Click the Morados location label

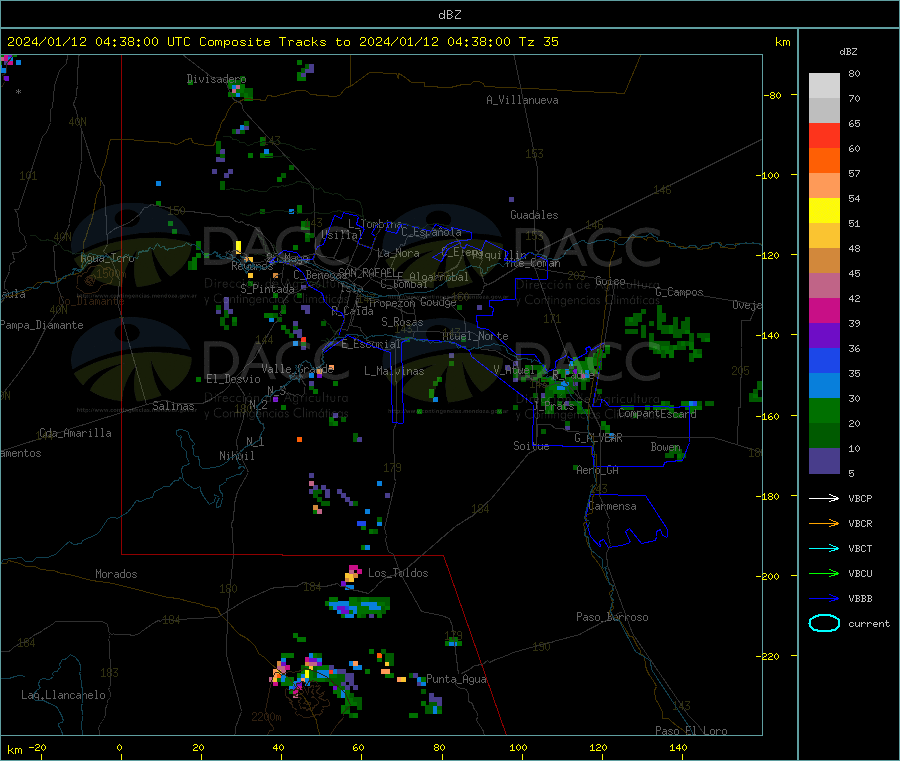coord(116,574)
